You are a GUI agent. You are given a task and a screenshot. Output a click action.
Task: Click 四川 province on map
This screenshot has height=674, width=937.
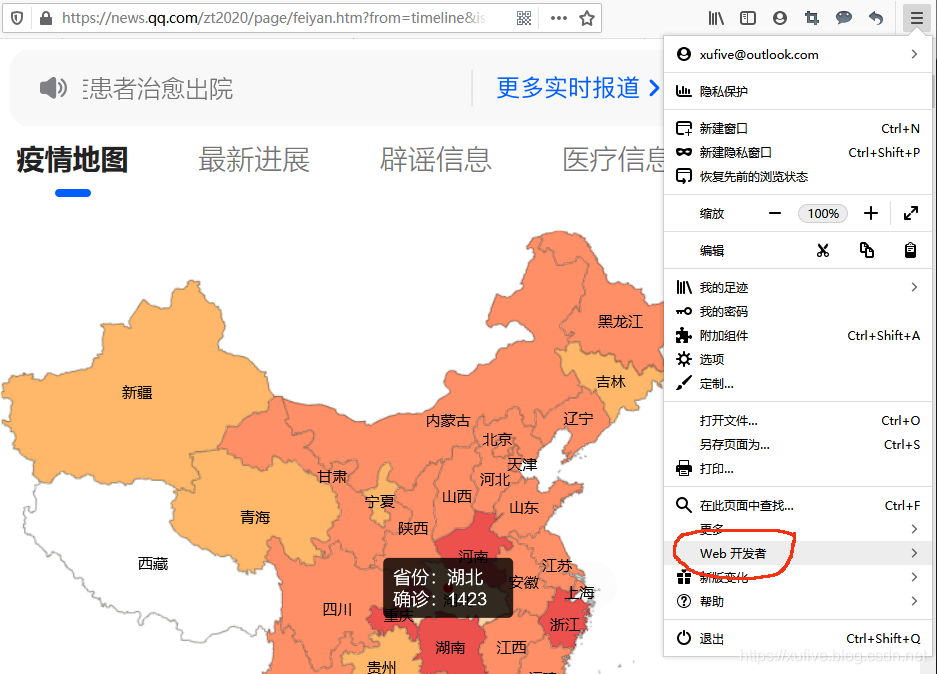pos(337,609)
